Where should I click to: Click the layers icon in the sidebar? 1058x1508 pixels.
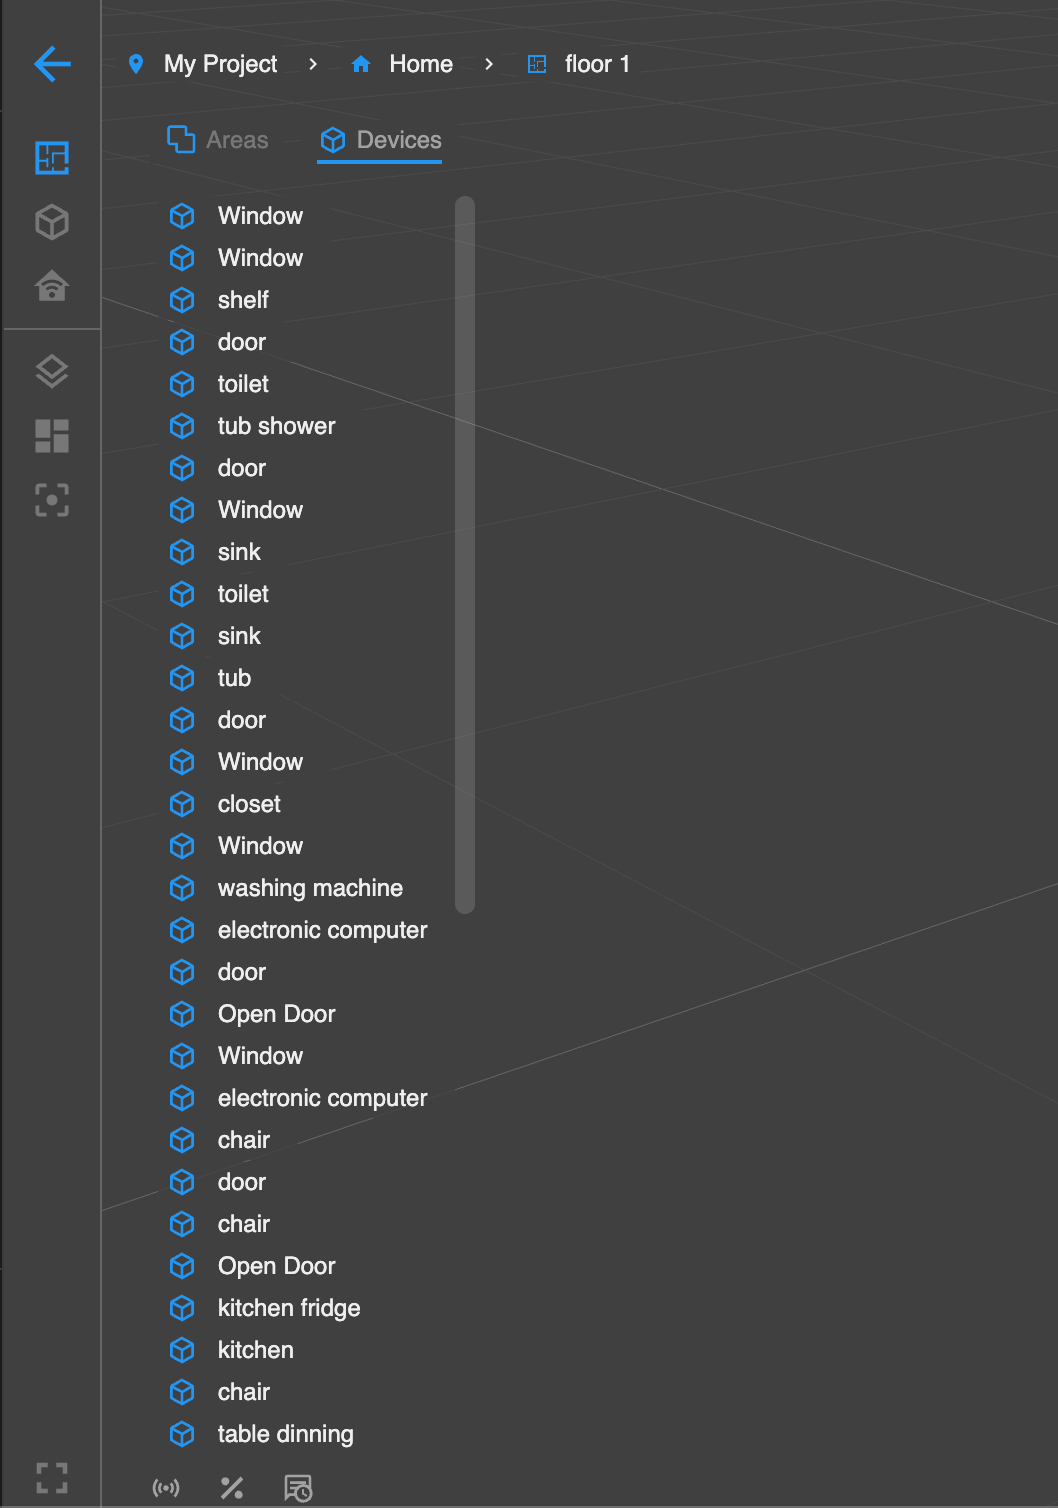coord(51,371)
